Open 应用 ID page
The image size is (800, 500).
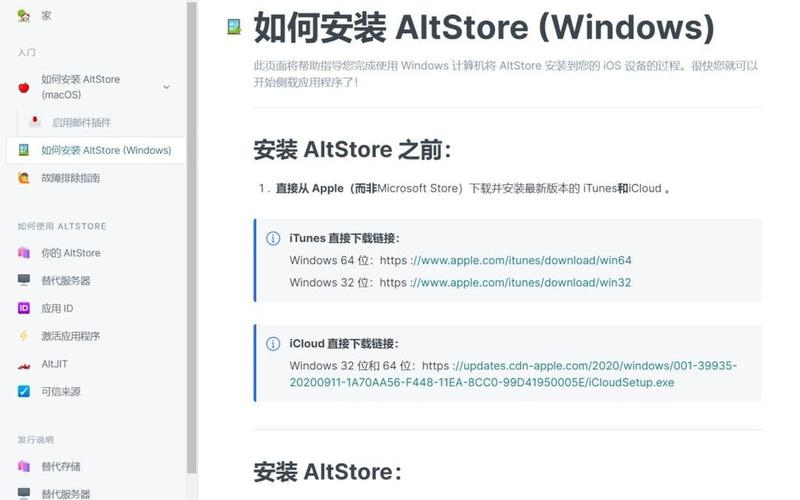(57, 309)
